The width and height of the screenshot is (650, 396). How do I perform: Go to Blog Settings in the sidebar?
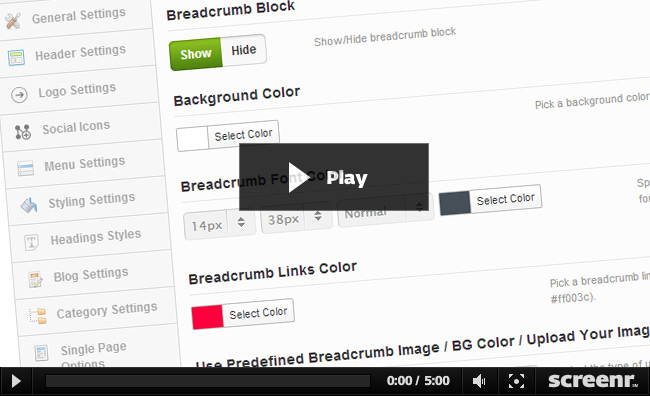pyautogui.click(x=90, y=275)
